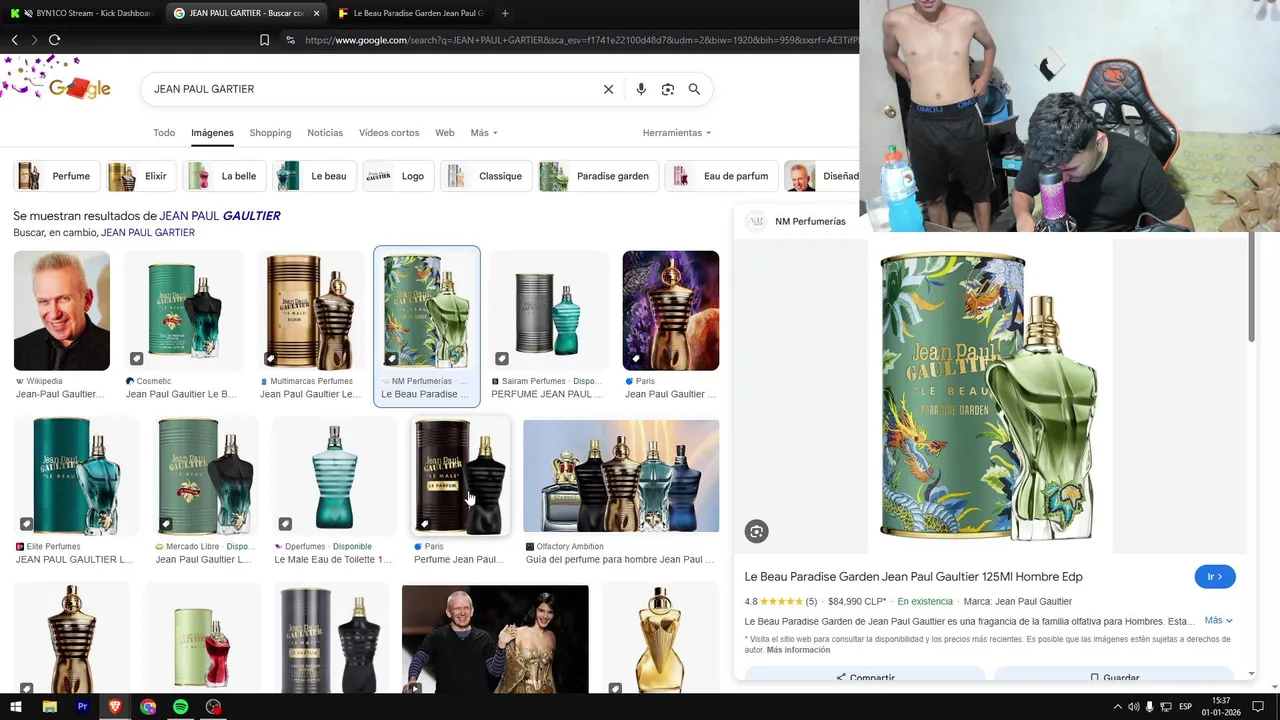Expand the Más filters dropdown
1280x720 pixels.
coord(484,133)
